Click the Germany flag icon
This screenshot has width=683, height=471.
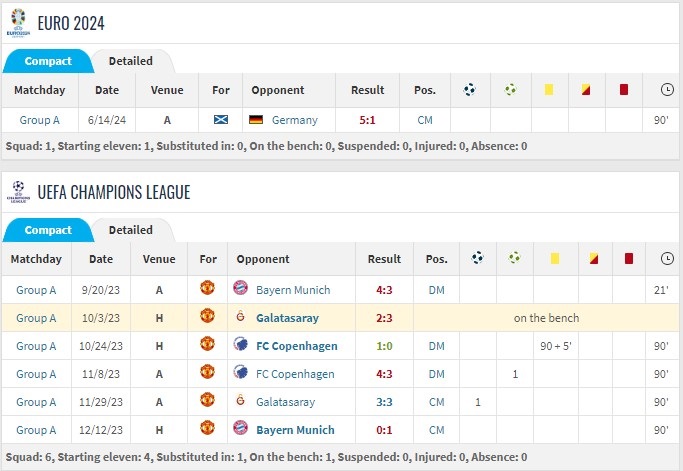pyautogui.click(x=256, y=119)
